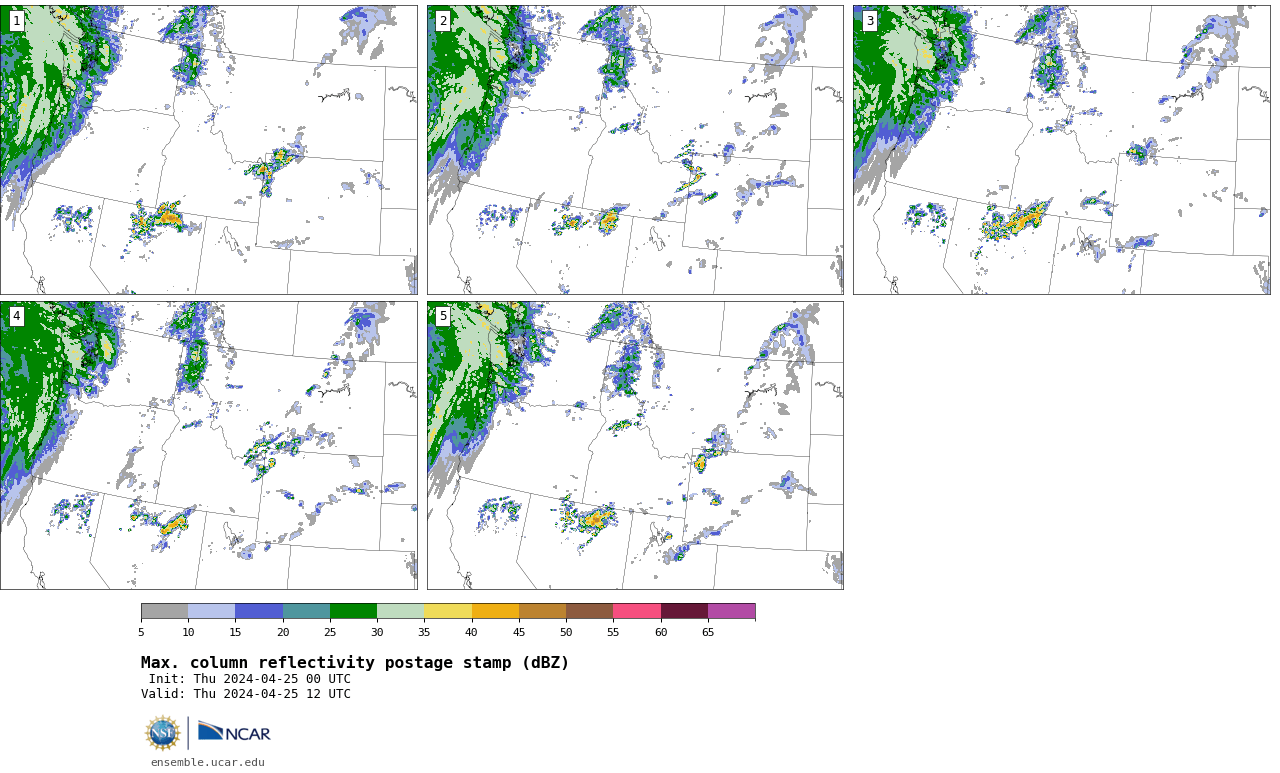Open ensemble member 1 reflectivity map

point(208,150)
